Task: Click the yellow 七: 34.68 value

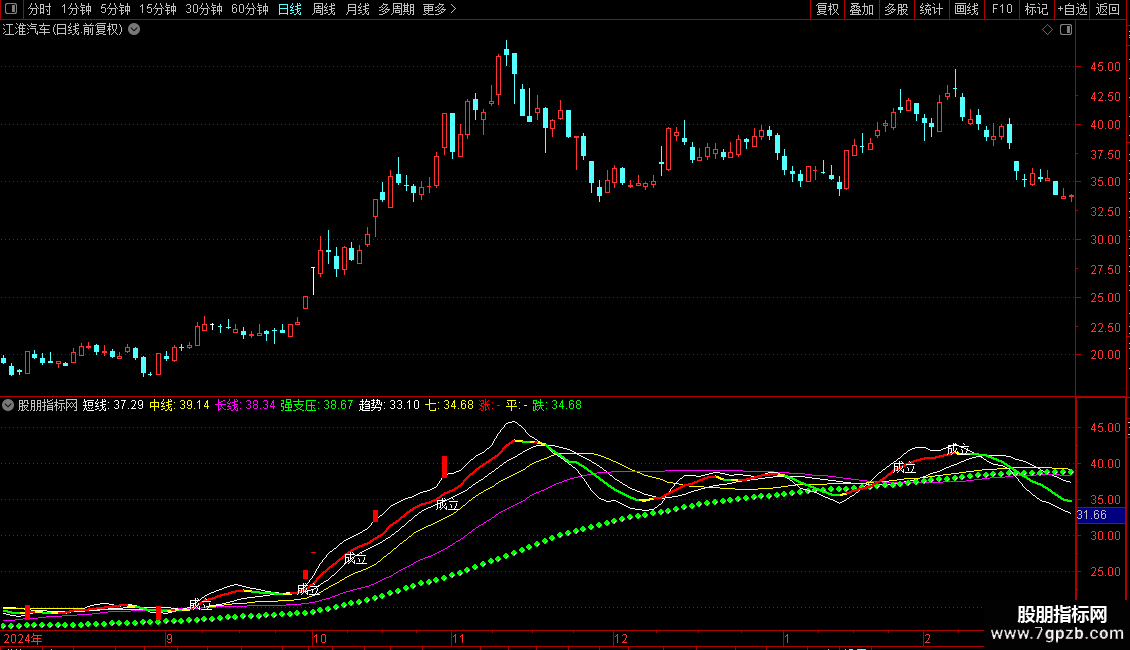Action: 450,405
